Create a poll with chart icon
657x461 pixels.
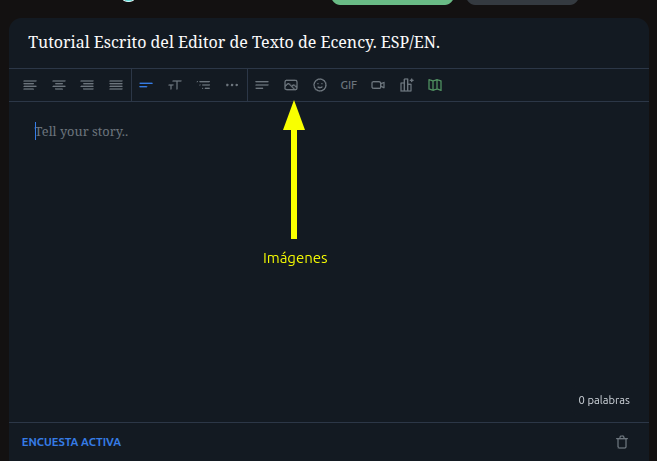[x=406, y=85]
